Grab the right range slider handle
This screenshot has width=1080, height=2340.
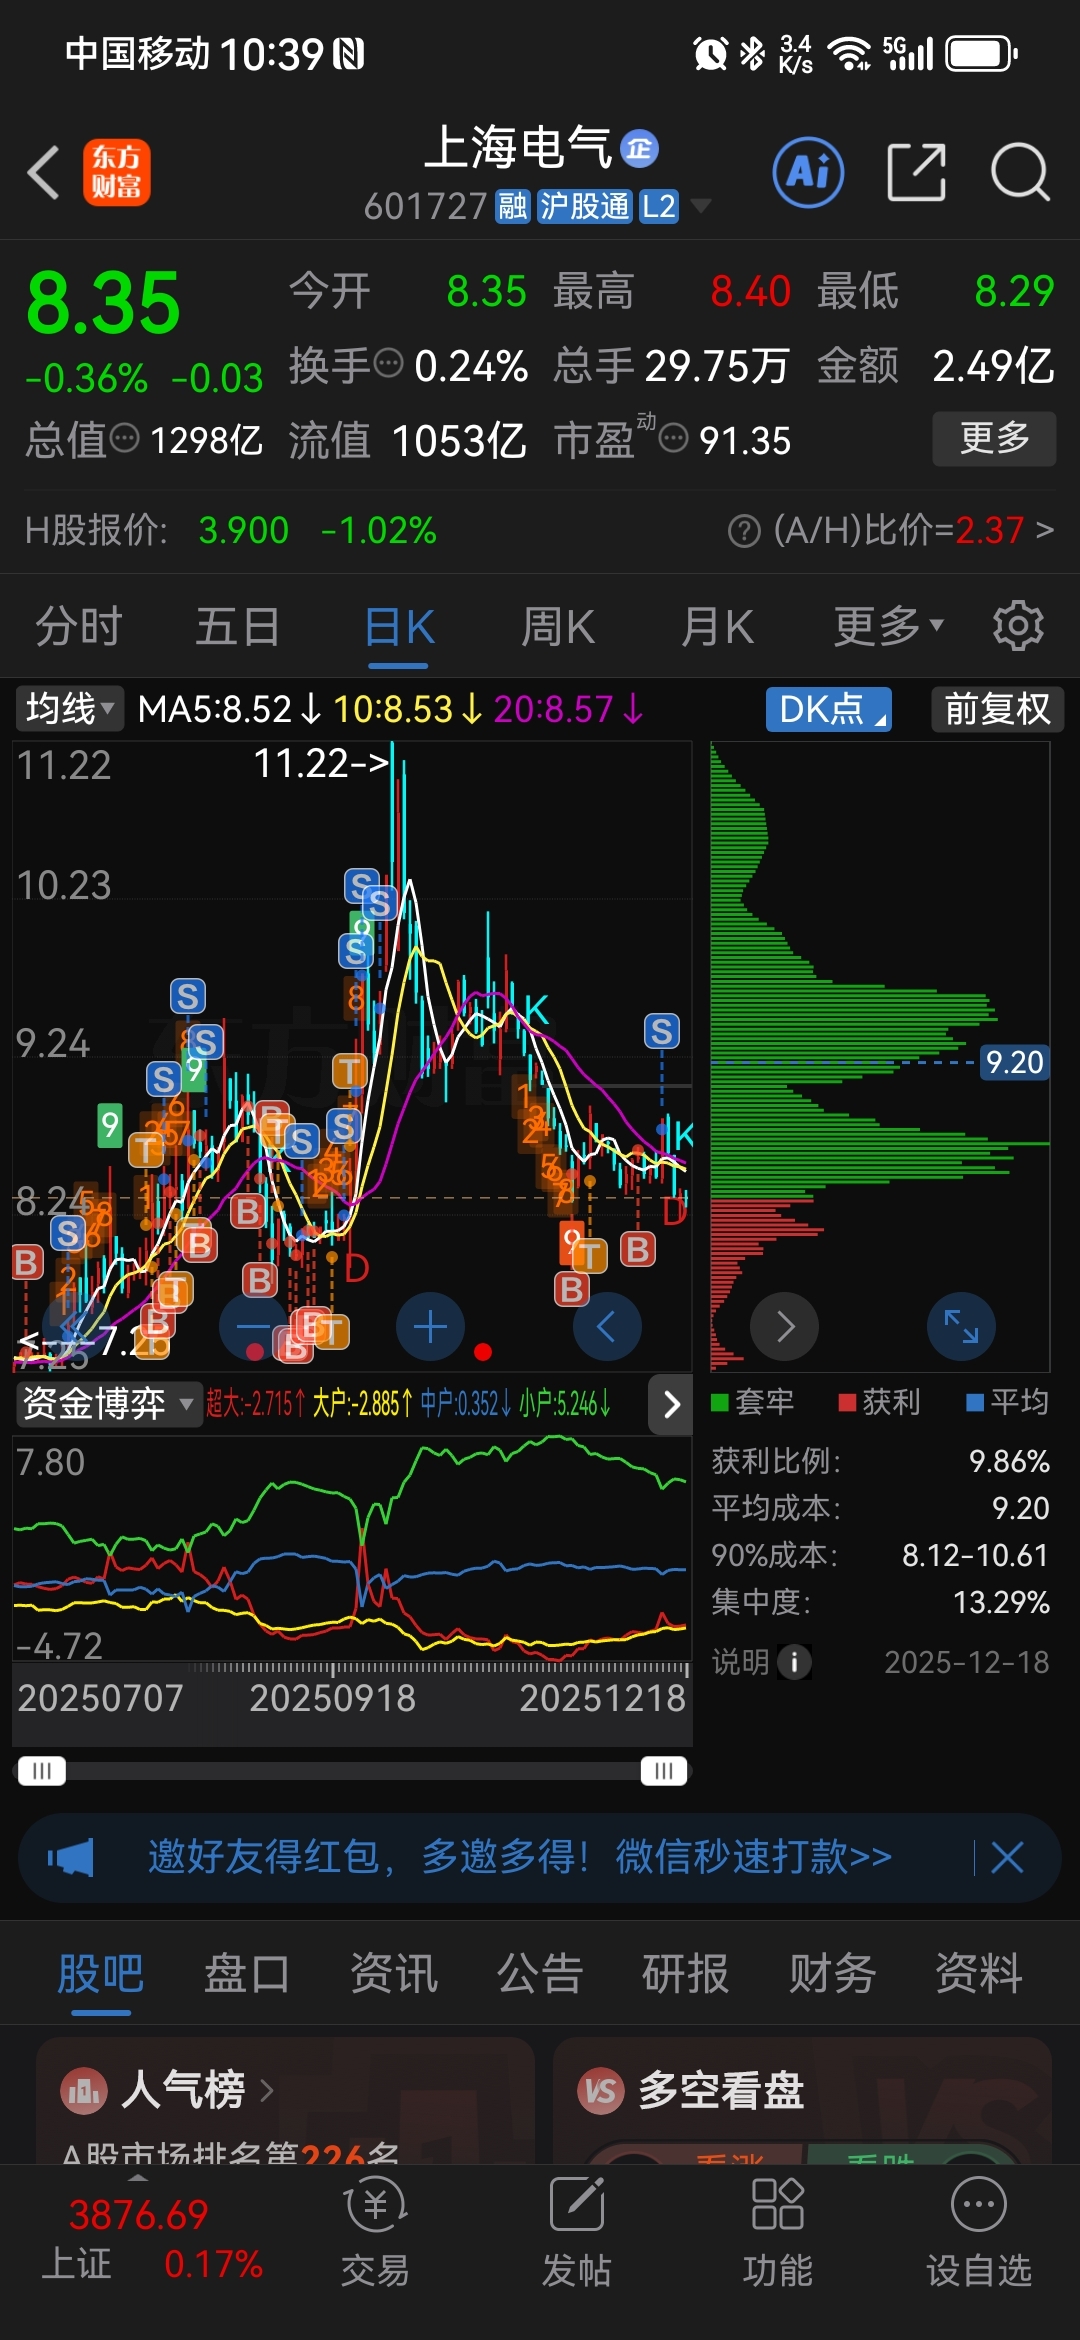pyautogui.click(x=664, y=1771)
